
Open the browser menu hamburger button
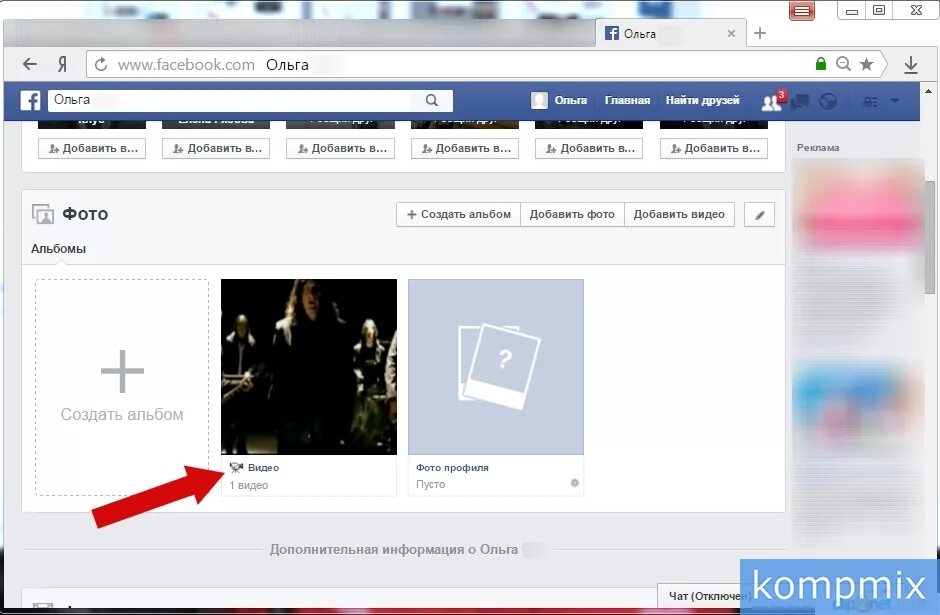802,11
